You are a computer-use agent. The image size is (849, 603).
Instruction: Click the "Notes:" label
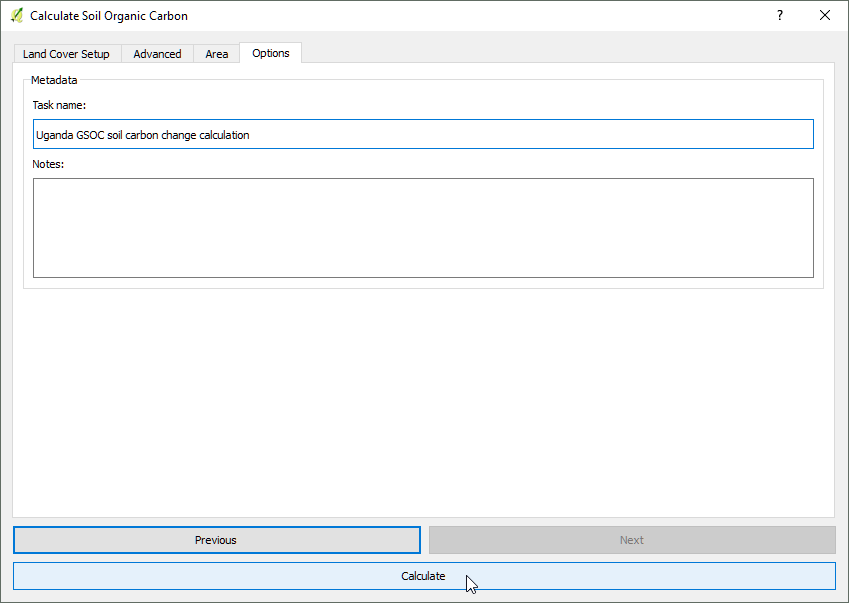[48, 164]
